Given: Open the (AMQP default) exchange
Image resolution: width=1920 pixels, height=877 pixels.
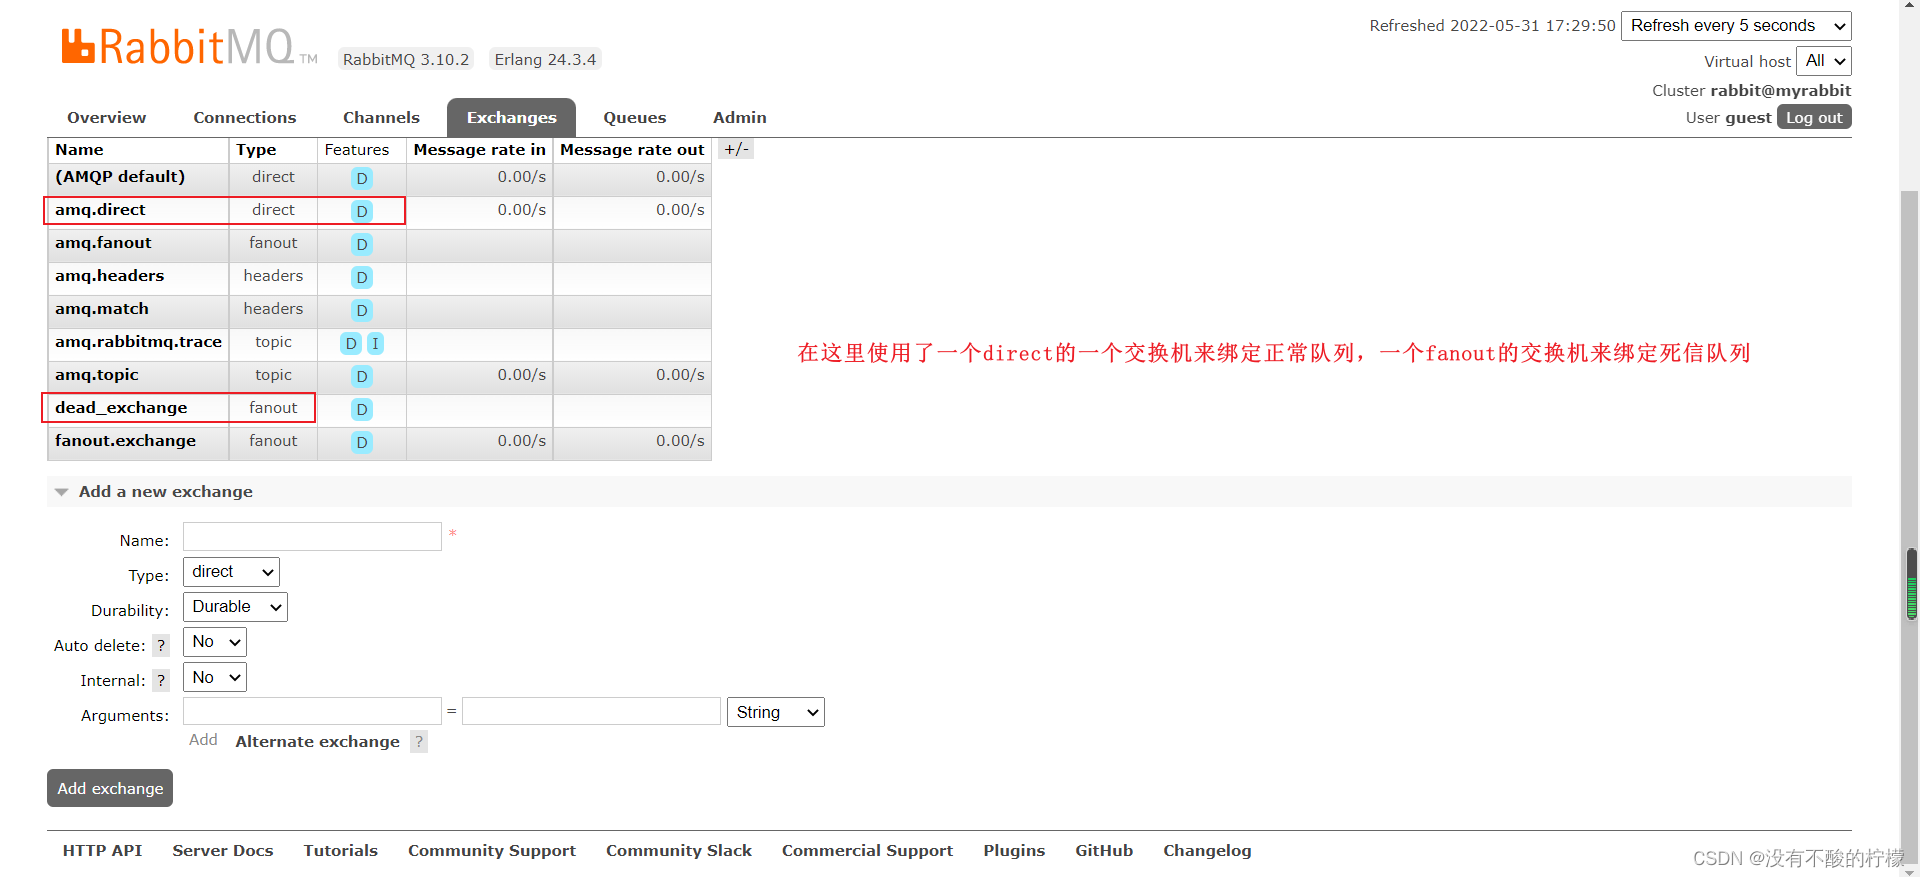Looking at the screenshot, I should [120, 176].
